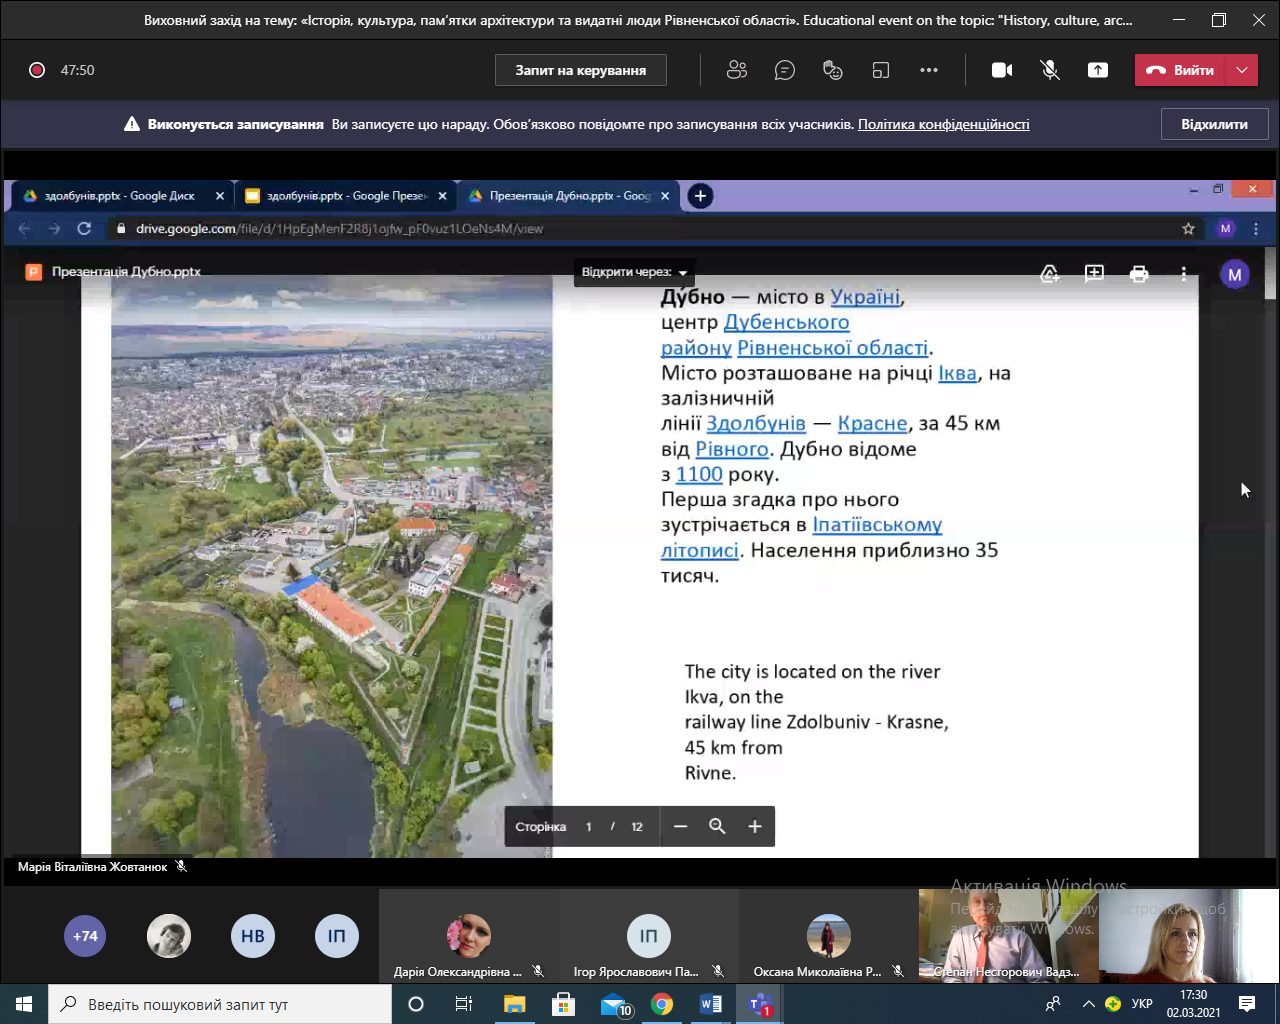Open the reactions and raise hand menu
This screenshot has width=1280, height=1024.
point(832,70)
